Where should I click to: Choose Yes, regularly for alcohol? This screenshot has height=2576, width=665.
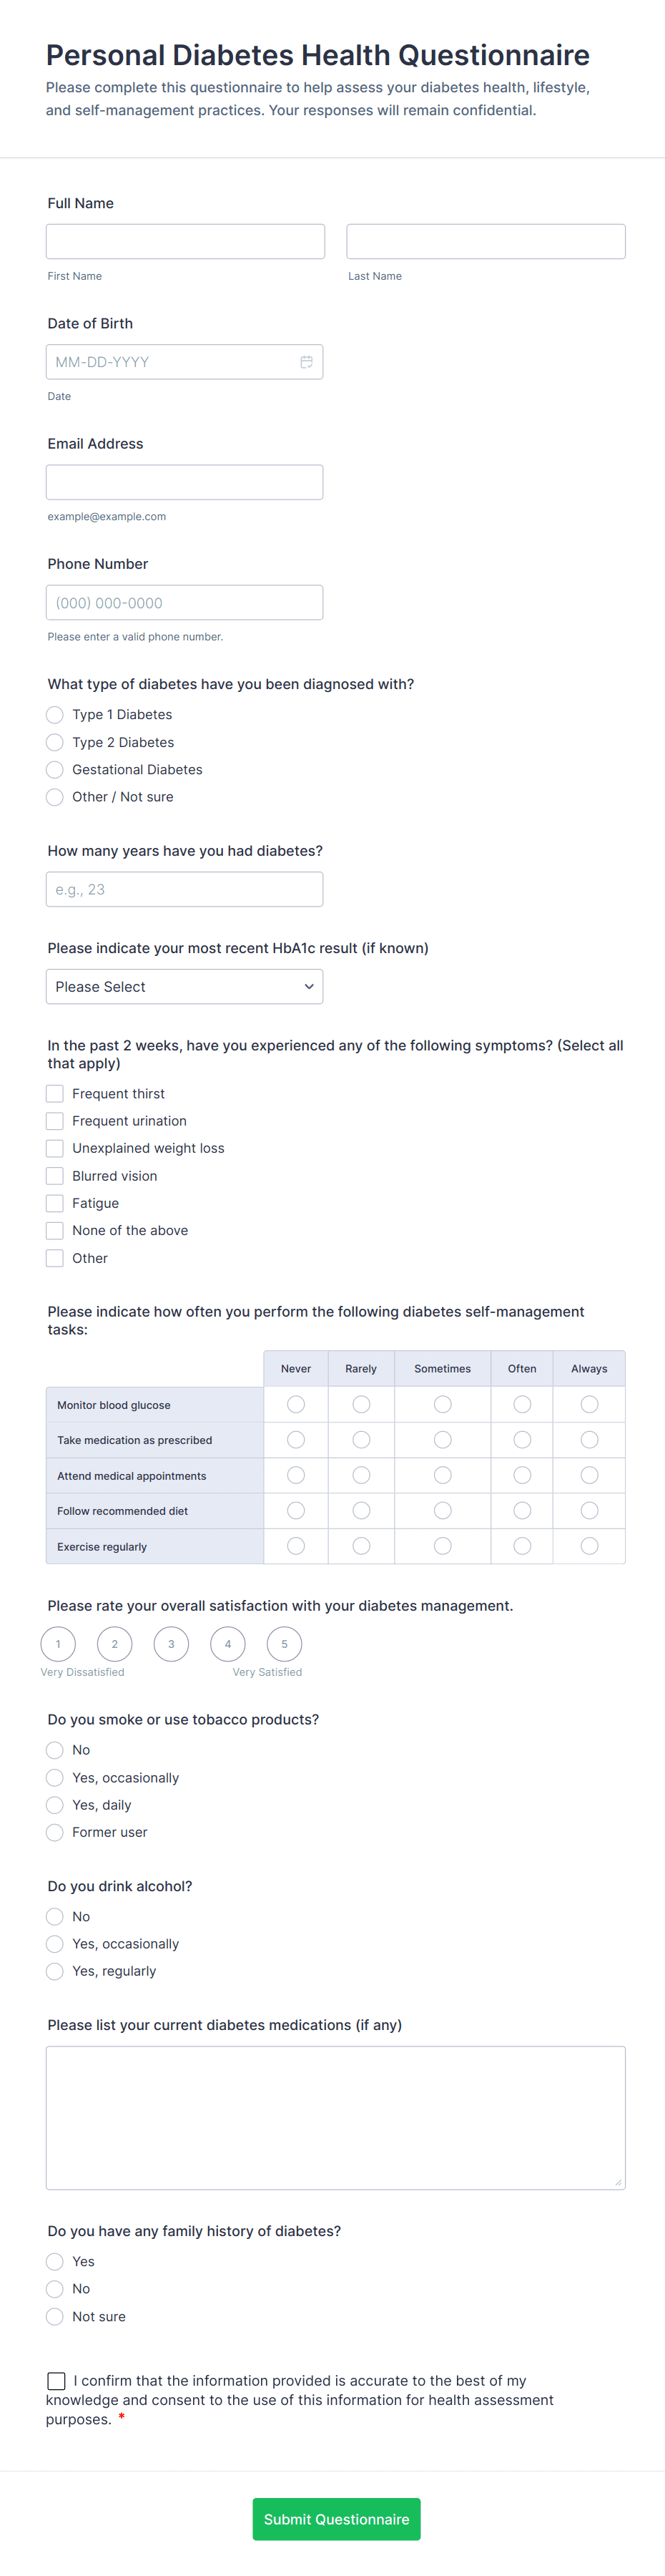click(x=55, y=1971)
